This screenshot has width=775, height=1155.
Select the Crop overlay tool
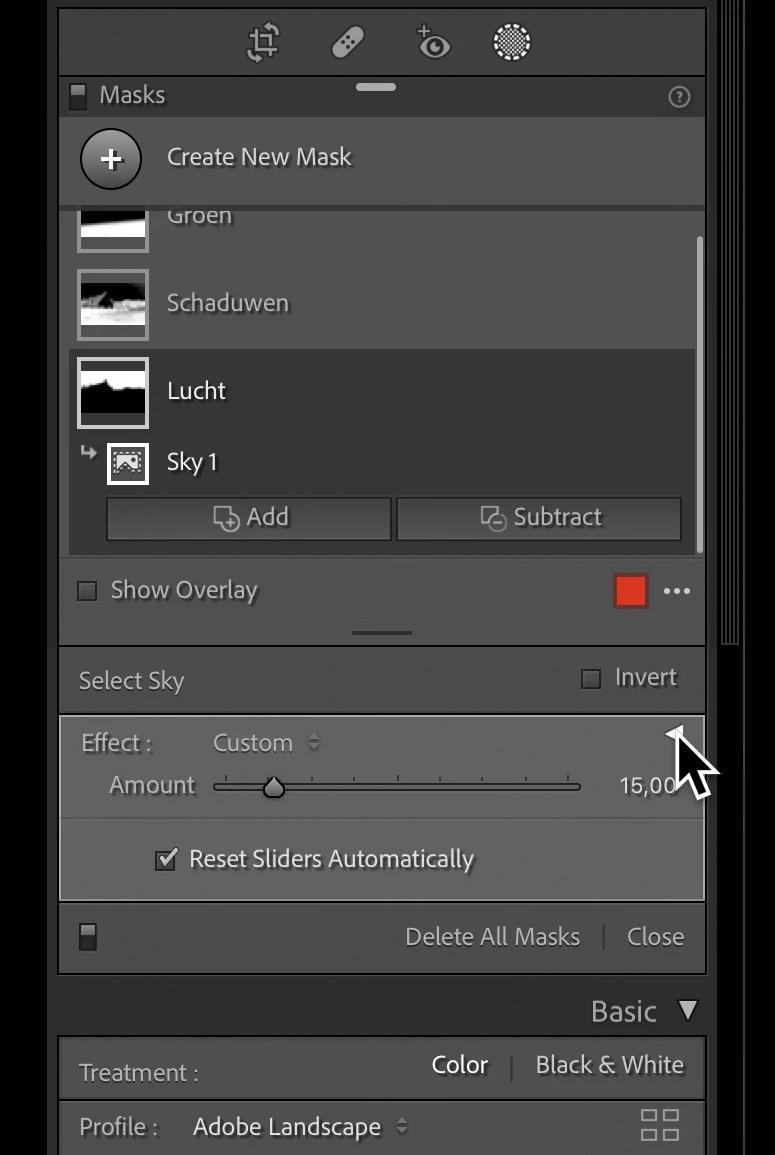tap(263, 42)
